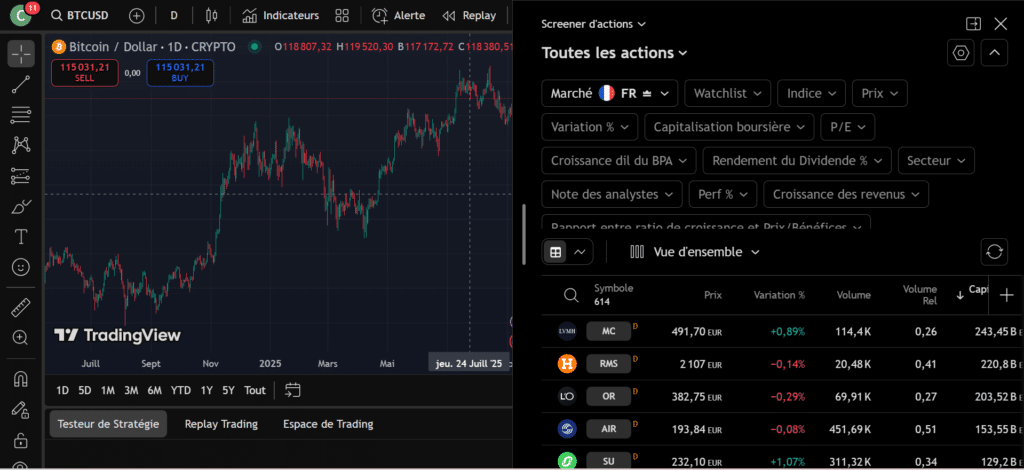The image size is (1024, 470).
Task: Open the Indice filter
Action: (811, 93)
